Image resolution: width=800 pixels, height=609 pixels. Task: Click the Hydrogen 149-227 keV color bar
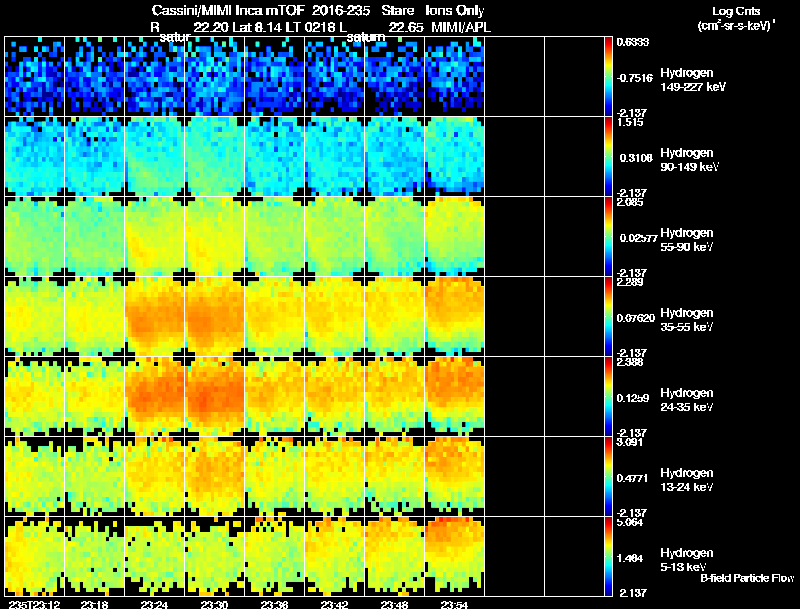608,77
